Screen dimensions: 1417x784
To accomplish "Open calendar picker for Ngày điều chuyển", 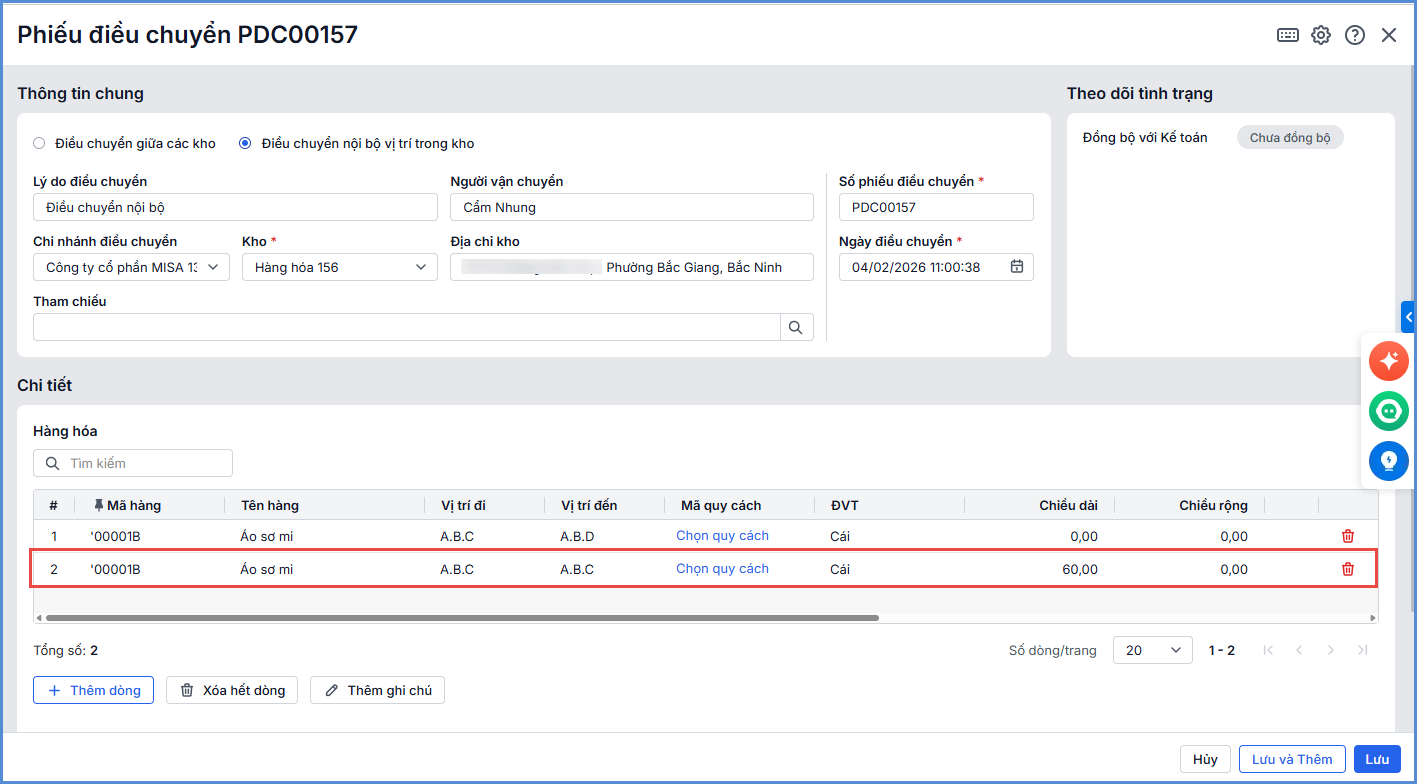I will coord(1017,267).
